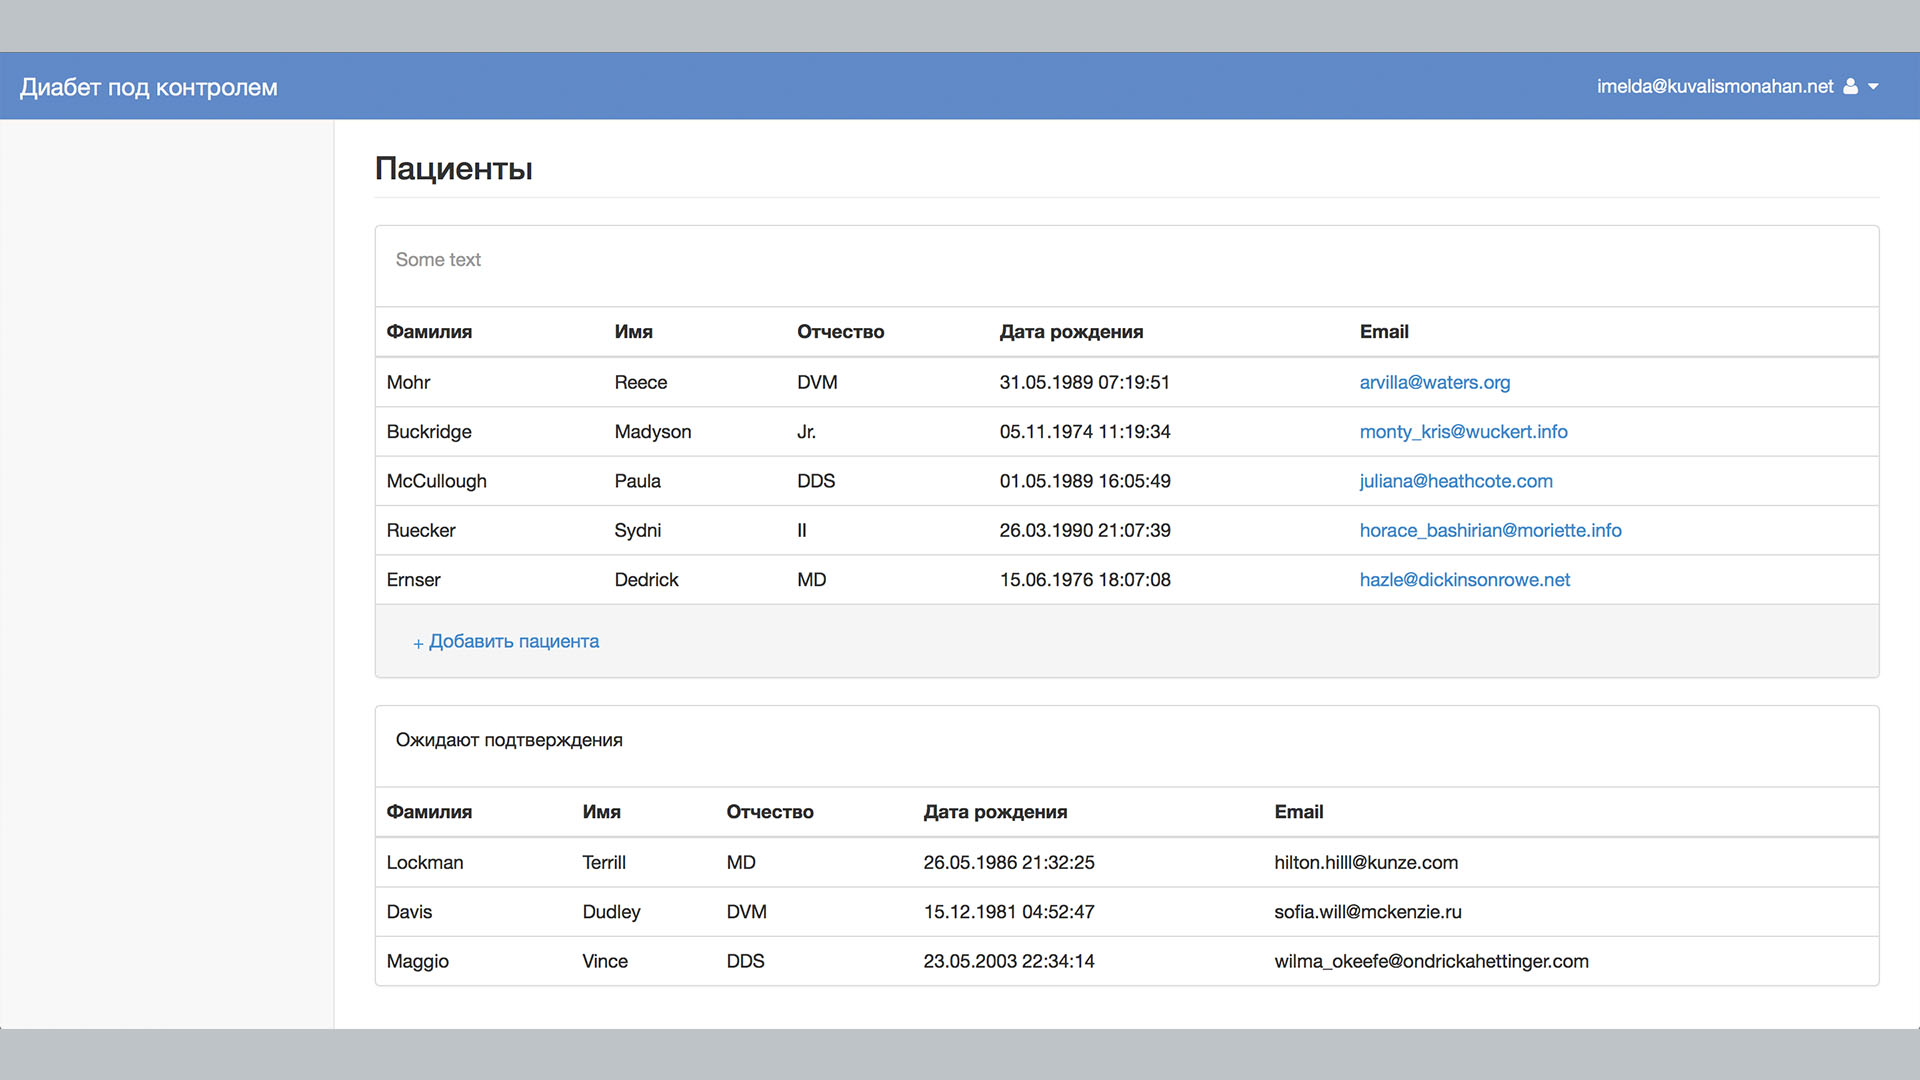This screenshot has height=1080, width=1920.
Task: Open the Диабет под контролем home link
Action: tap(149, 87)
